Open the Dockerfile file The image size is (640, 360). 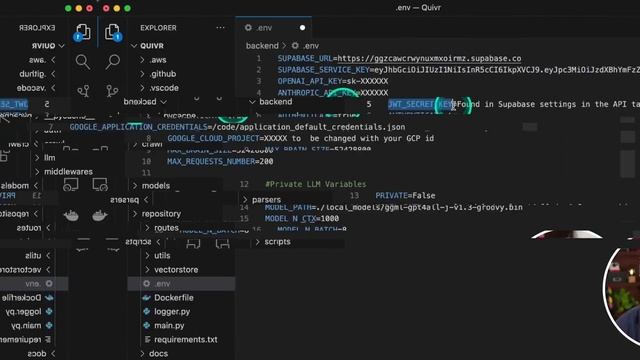point(173,298)
